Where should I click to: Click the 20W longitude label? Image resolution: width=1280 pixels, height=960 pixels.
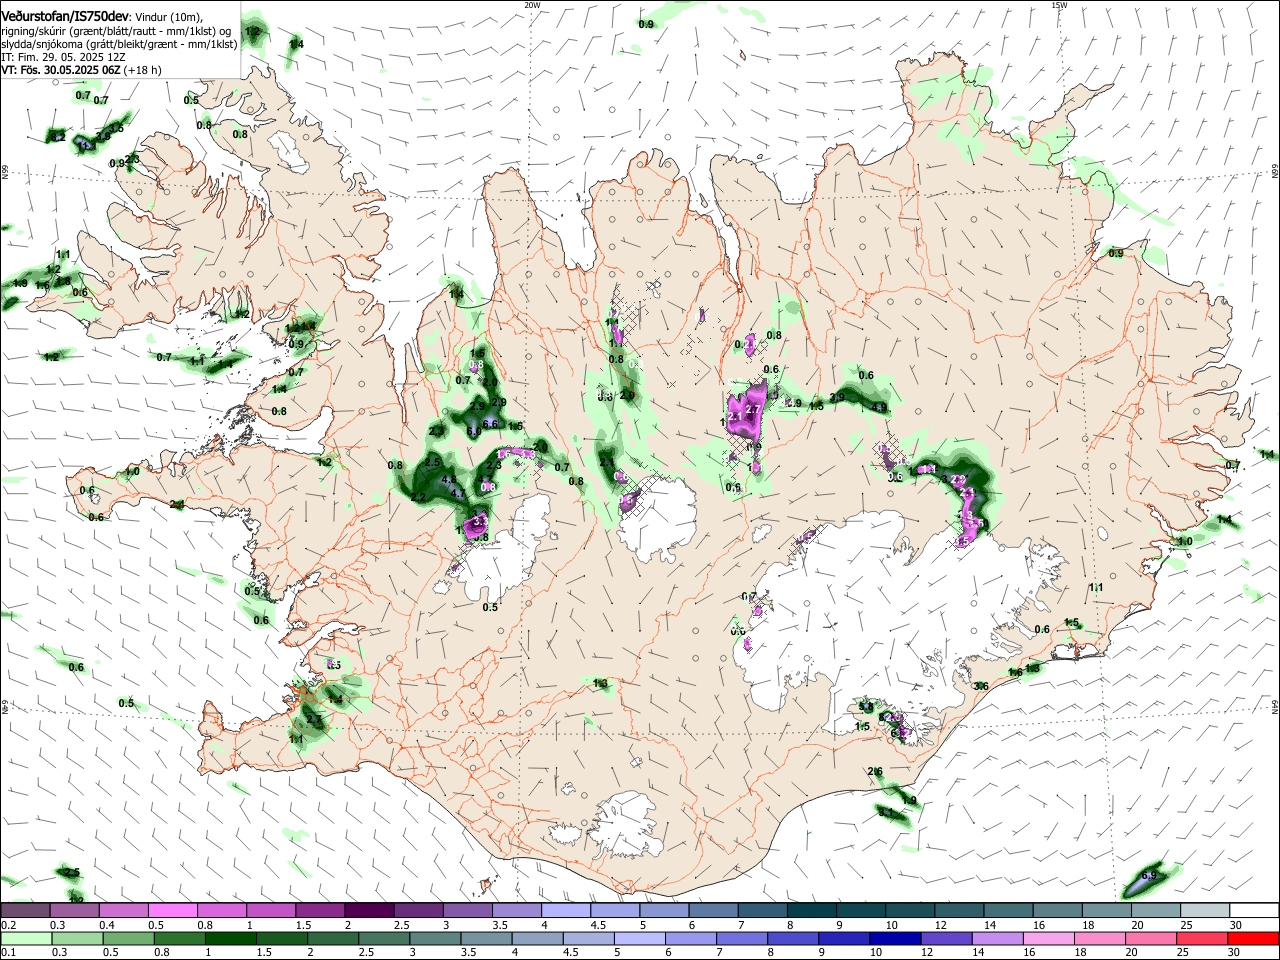coord(532,5)
